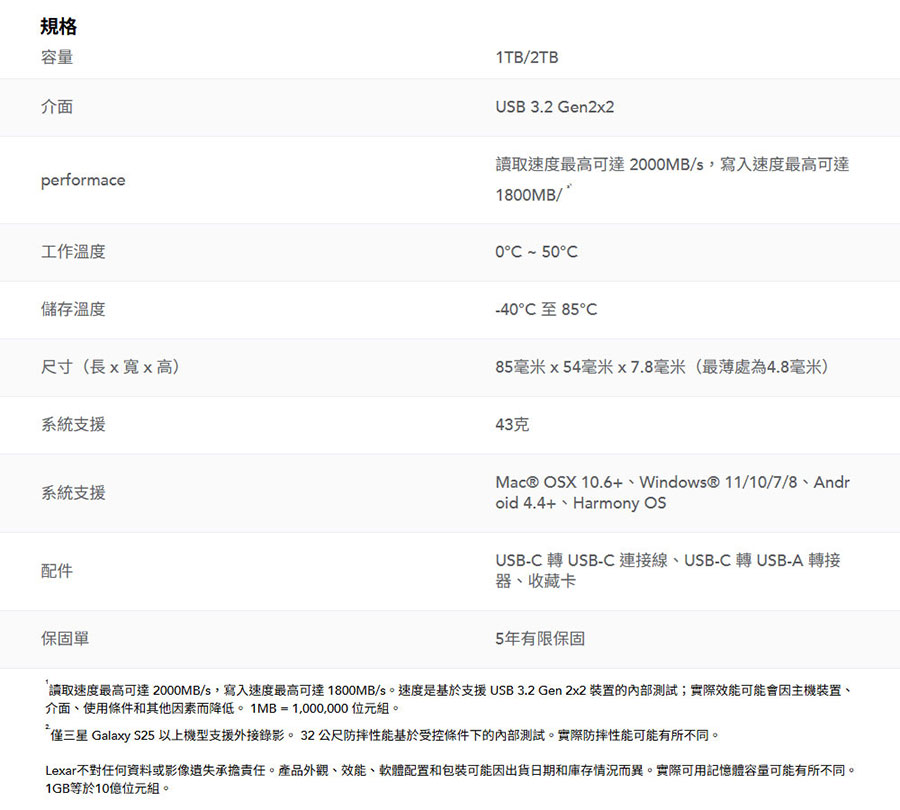Select the 容量 label
900x810 pixels.
pos(57,57)
